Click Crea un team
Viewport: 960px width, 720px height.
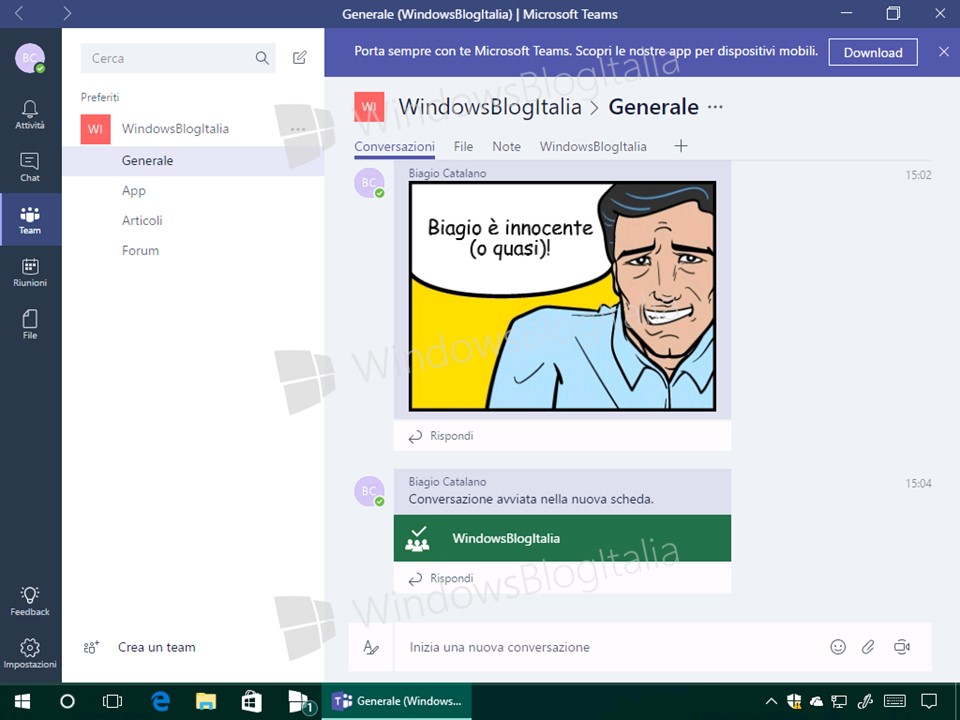tap(157, 647)
